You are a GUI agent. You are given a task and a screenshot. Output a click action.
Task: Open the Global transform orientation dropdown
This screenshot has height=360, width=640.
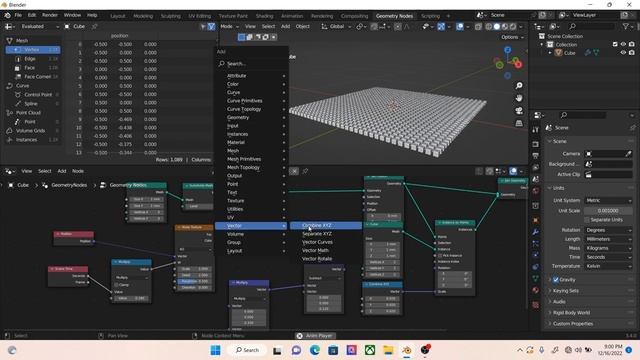coord(336,27)
